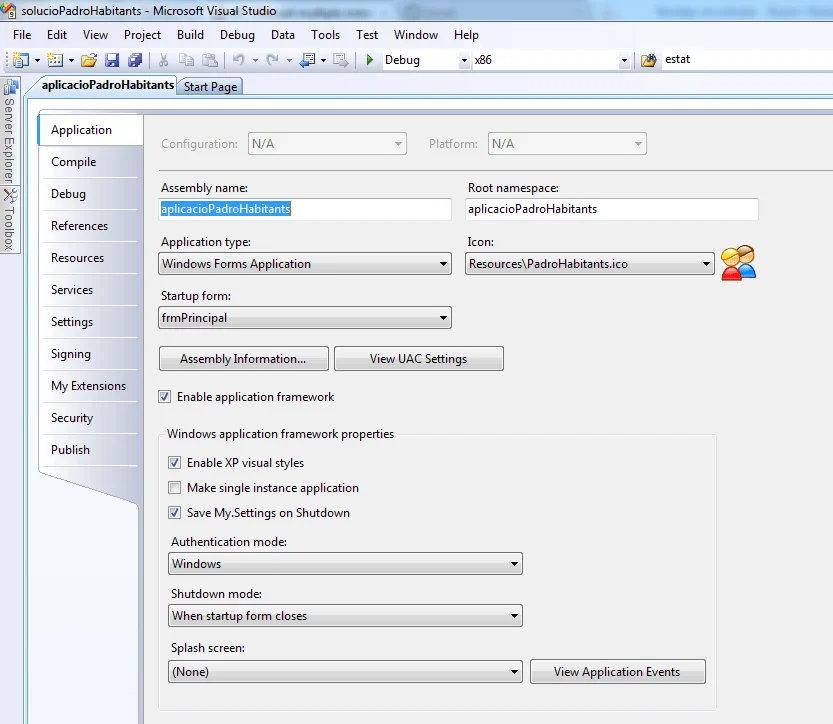Open the Server Explorer side panel
Screen dimensions: 833x724
click(10, 131)
